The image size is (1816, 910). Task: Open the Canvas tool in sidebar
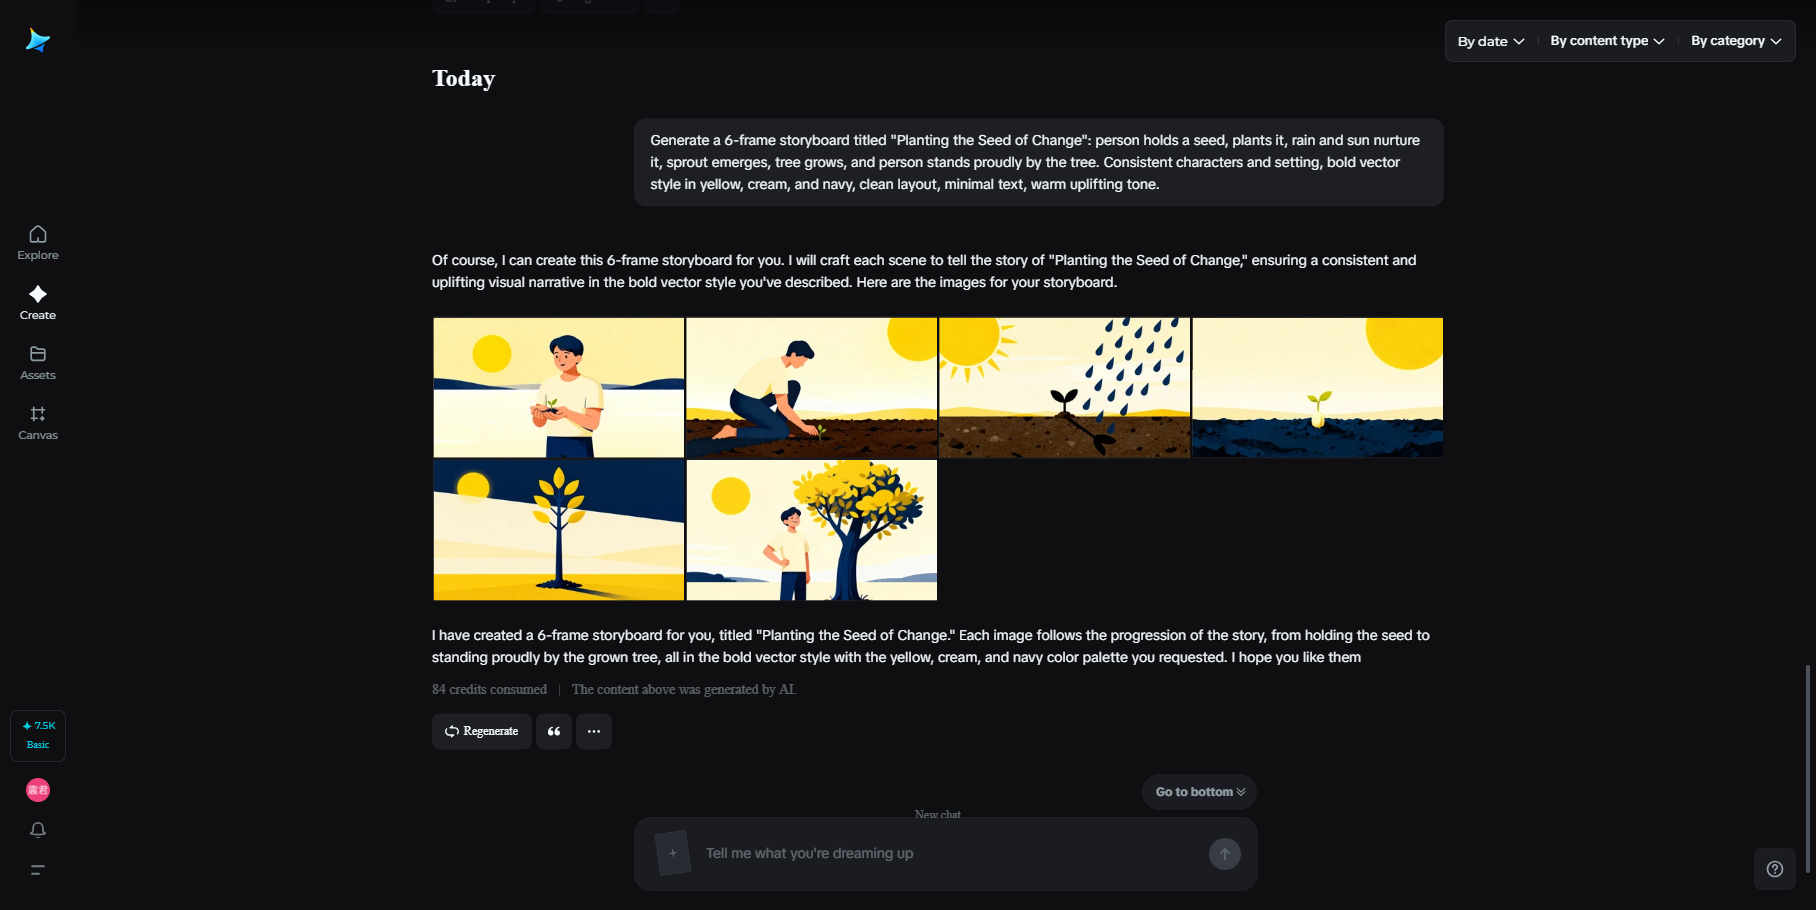pyautogui.click(x=38, y=423)
